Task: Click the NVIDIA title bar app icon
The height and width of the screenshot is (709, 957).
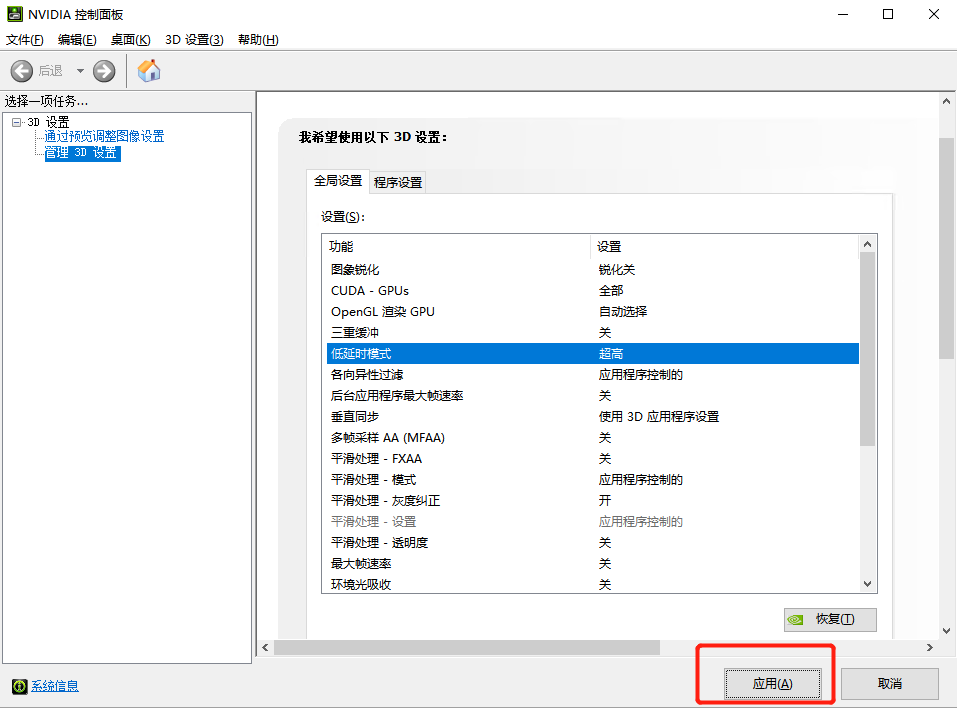Action: pos(15,13)
